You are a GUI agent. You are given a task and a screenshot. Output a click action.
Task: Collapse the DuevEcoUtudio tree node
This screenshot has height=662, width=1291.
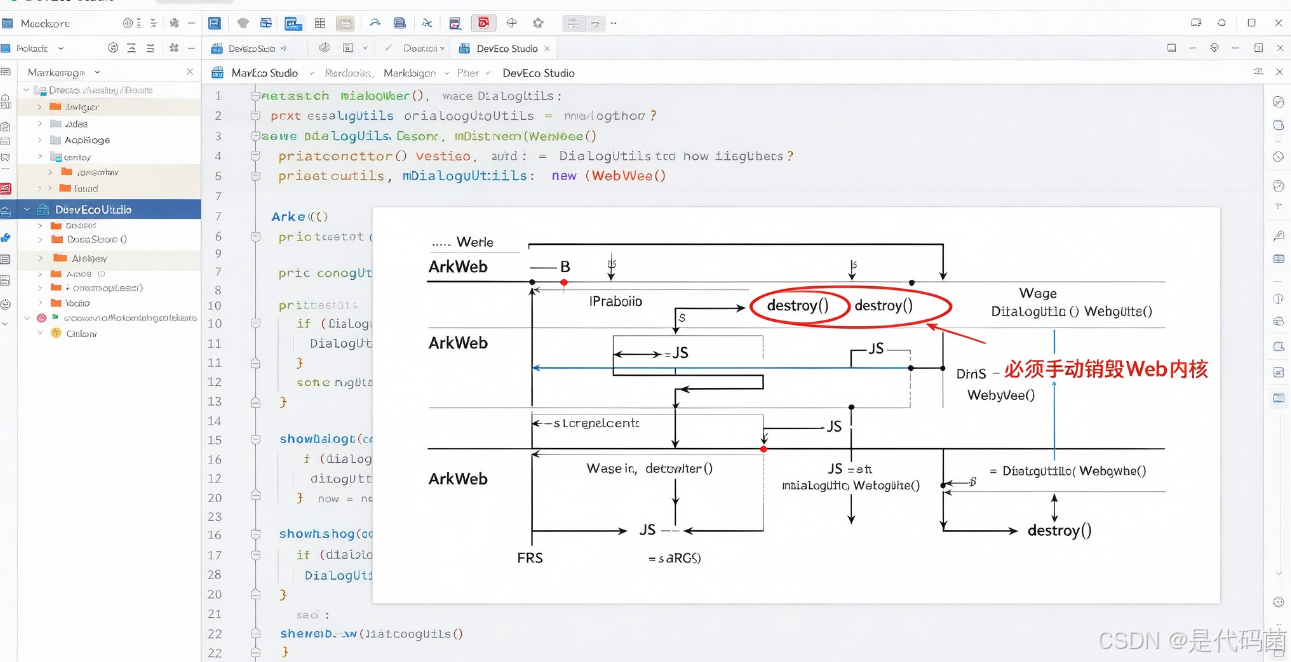(x=27, y=210)
